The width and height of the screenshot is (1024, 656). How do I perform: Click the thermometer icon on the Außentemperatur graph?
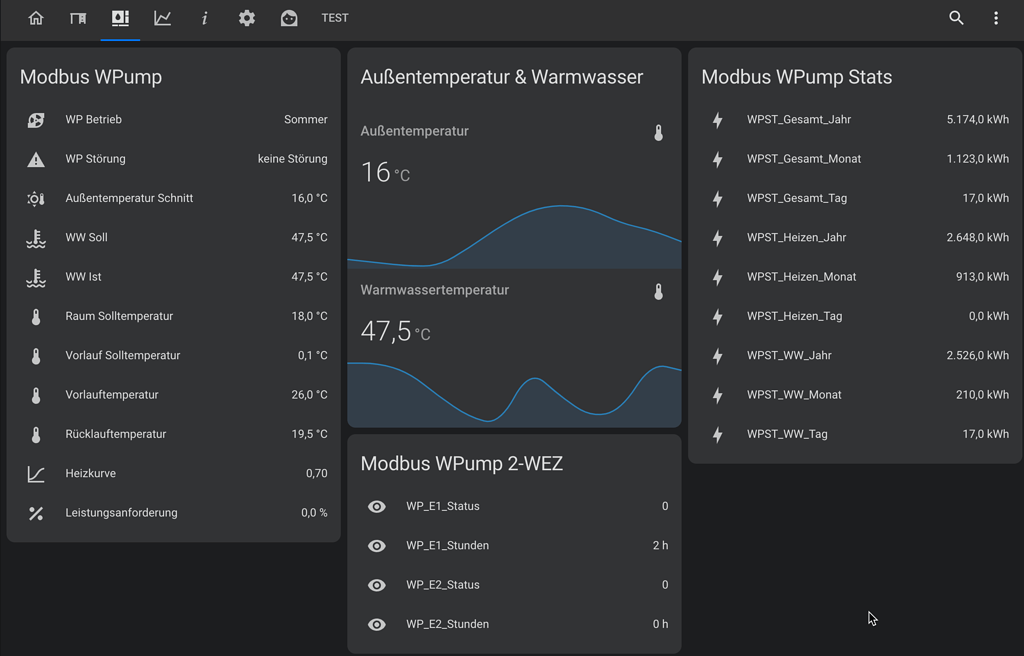[659, 131]
